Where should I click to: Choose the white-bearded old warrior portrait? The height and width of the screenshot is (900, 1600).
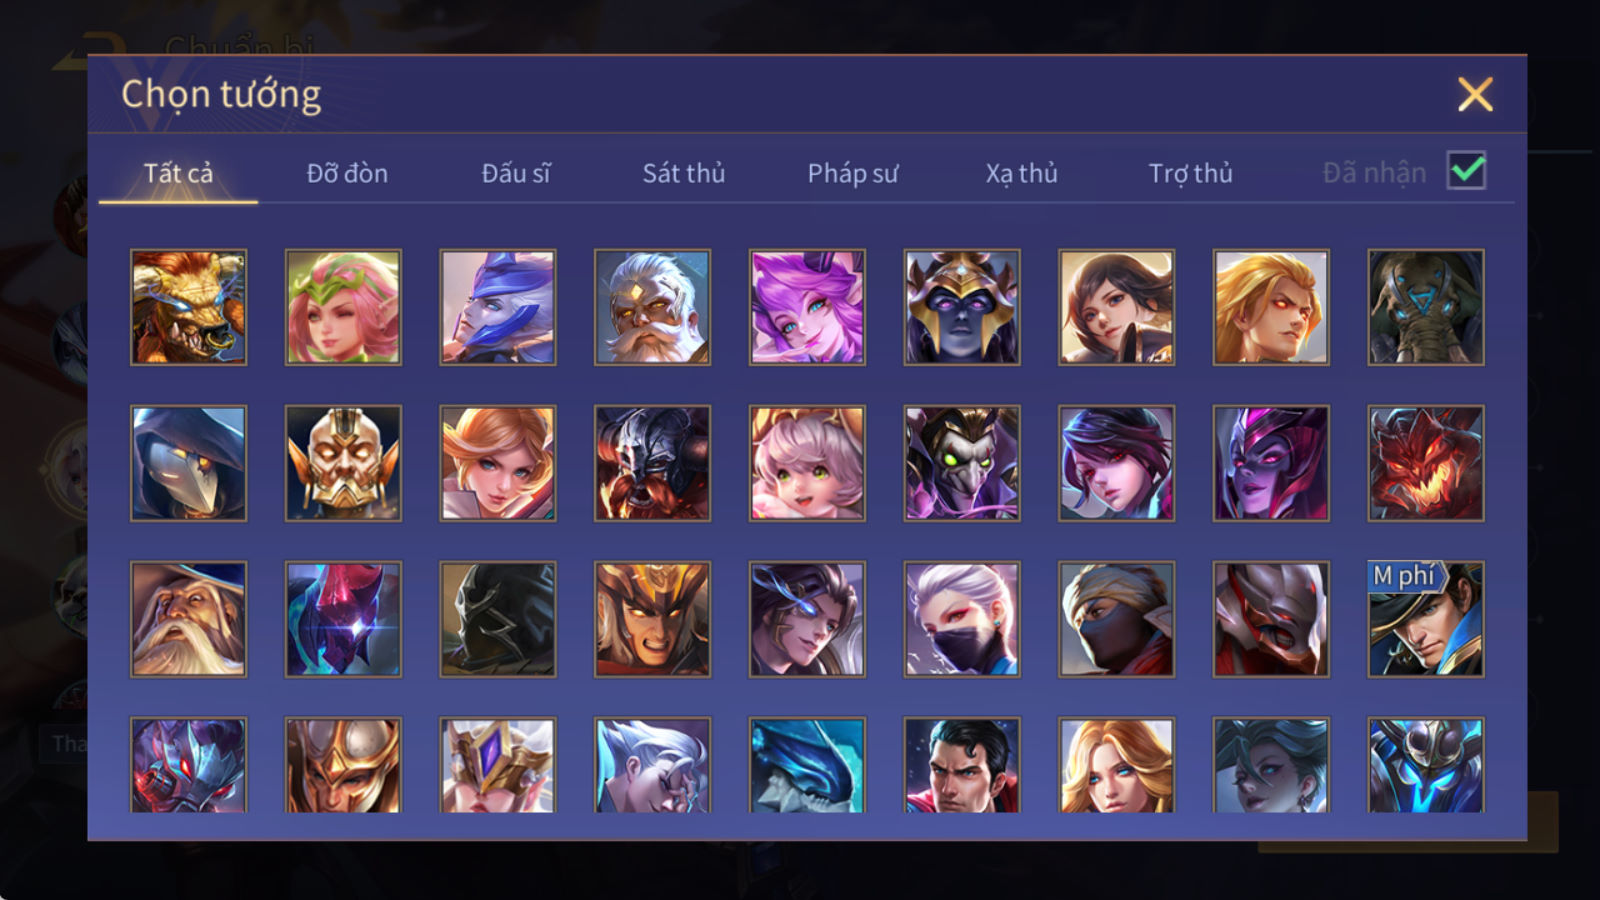pyautogui.click(x=652, y=307)
